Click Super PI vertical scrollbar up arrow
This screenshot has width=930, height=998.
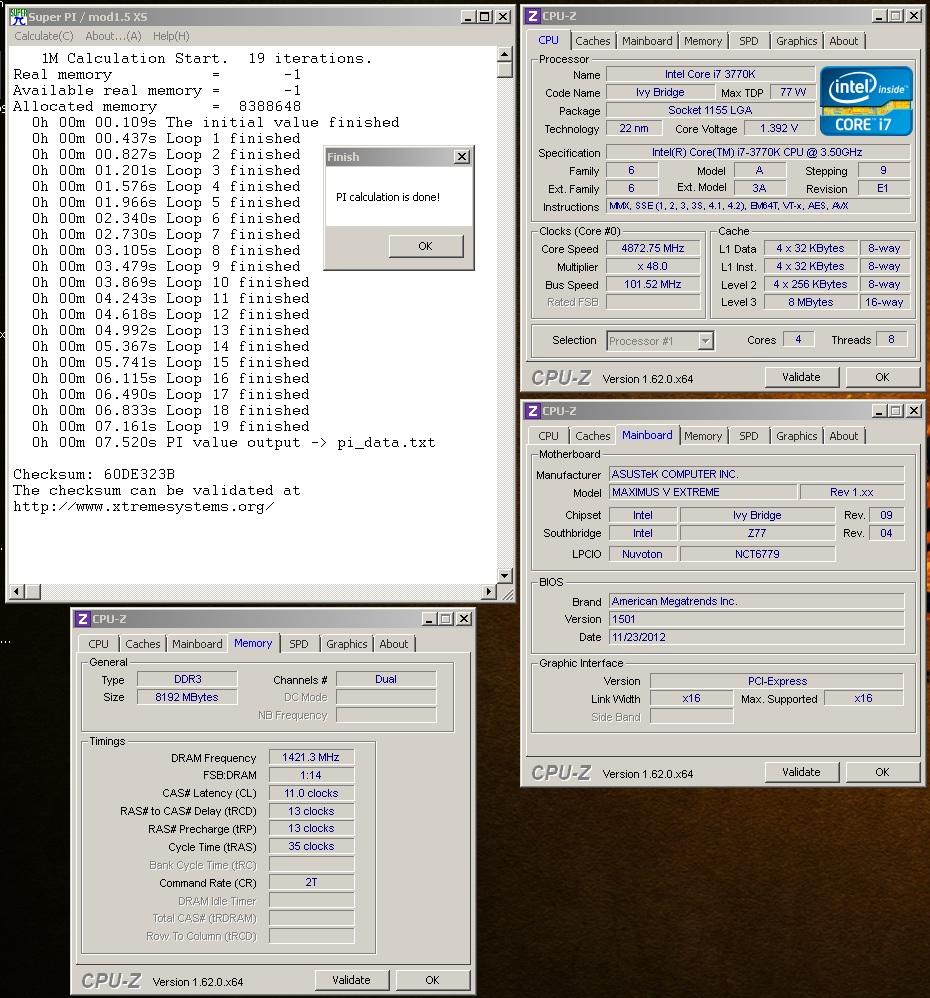coord(505,54)
